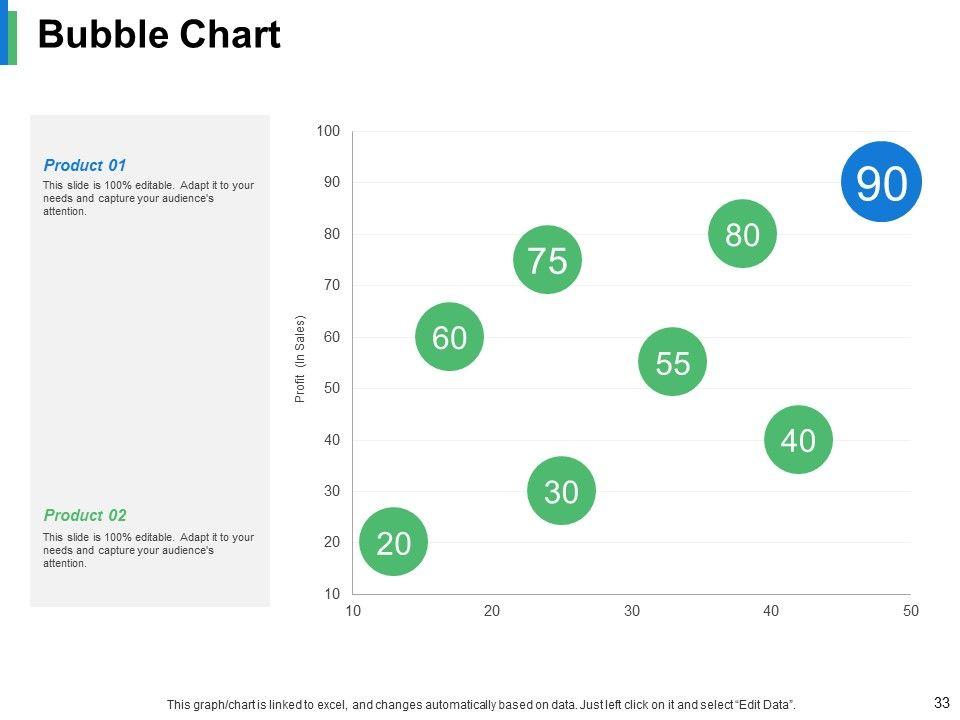
Task: Select the Profit (In Sales) axis title
Action: (x=299, y=359)
